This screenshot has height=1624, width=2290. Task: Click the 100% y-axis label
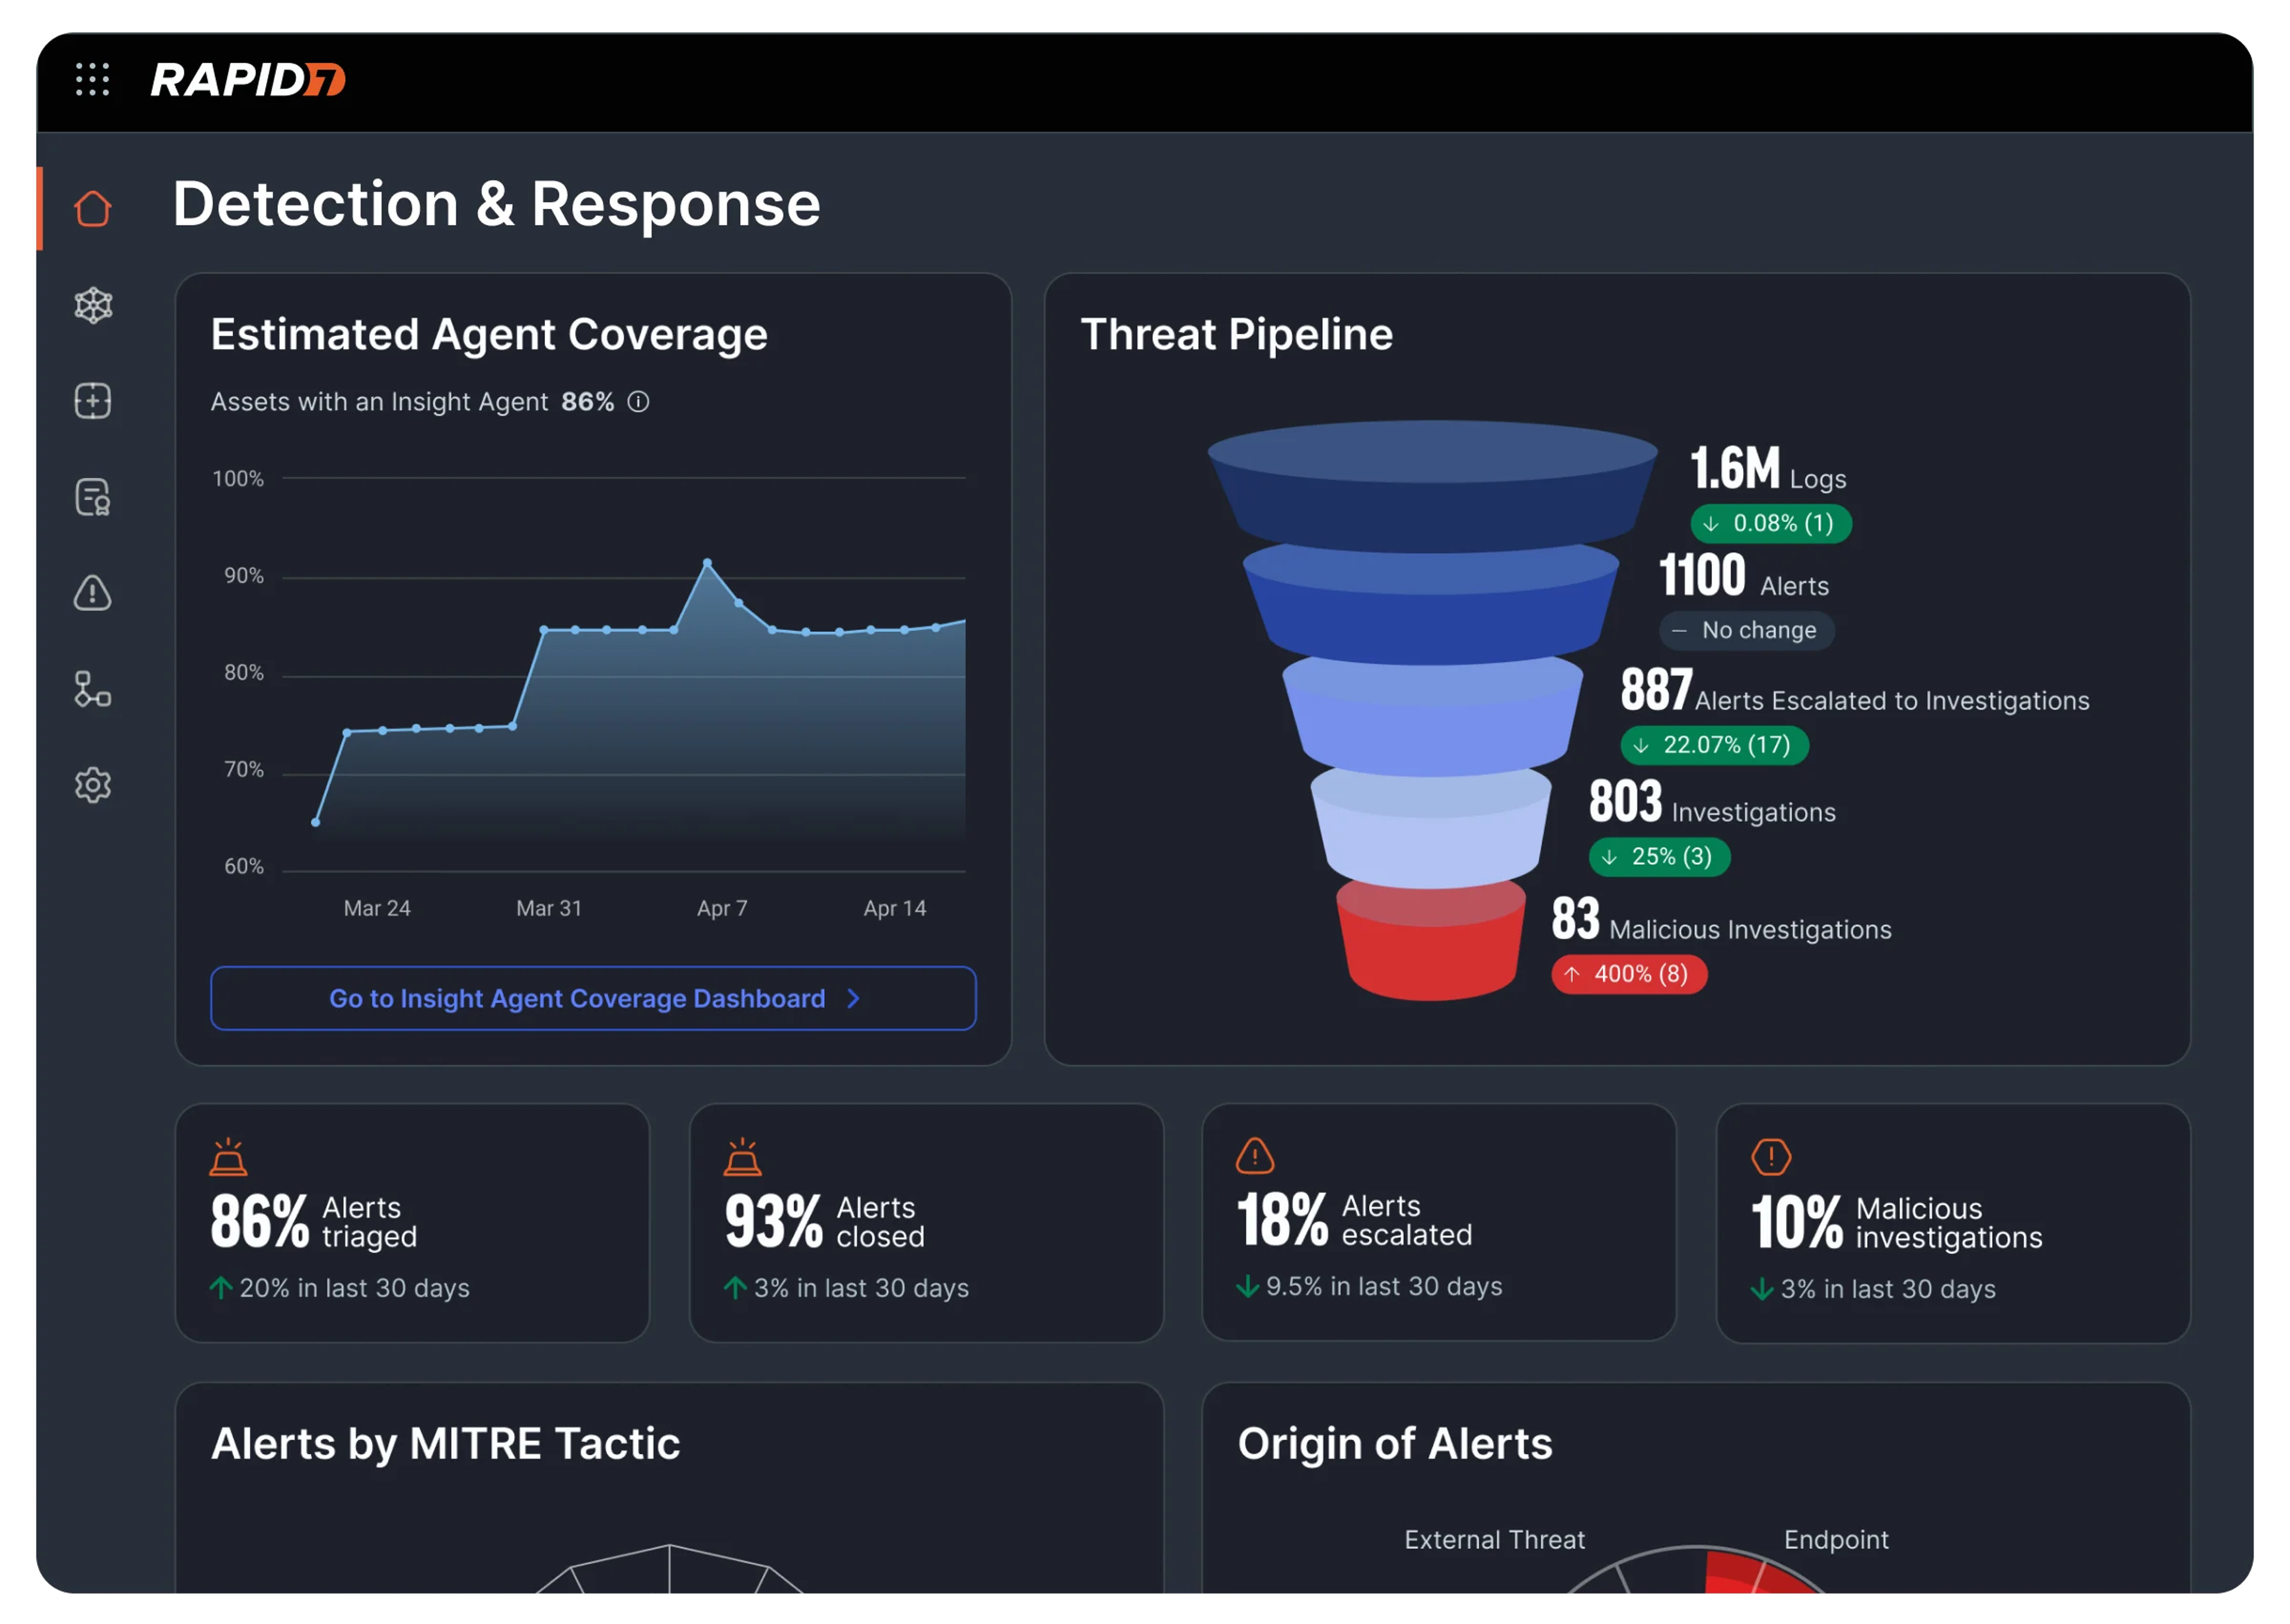[238, 479]
